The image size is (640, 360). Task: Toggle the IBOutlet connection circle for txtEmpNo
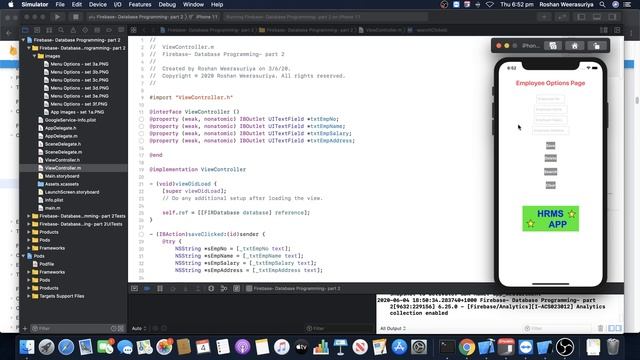point(141,119)
